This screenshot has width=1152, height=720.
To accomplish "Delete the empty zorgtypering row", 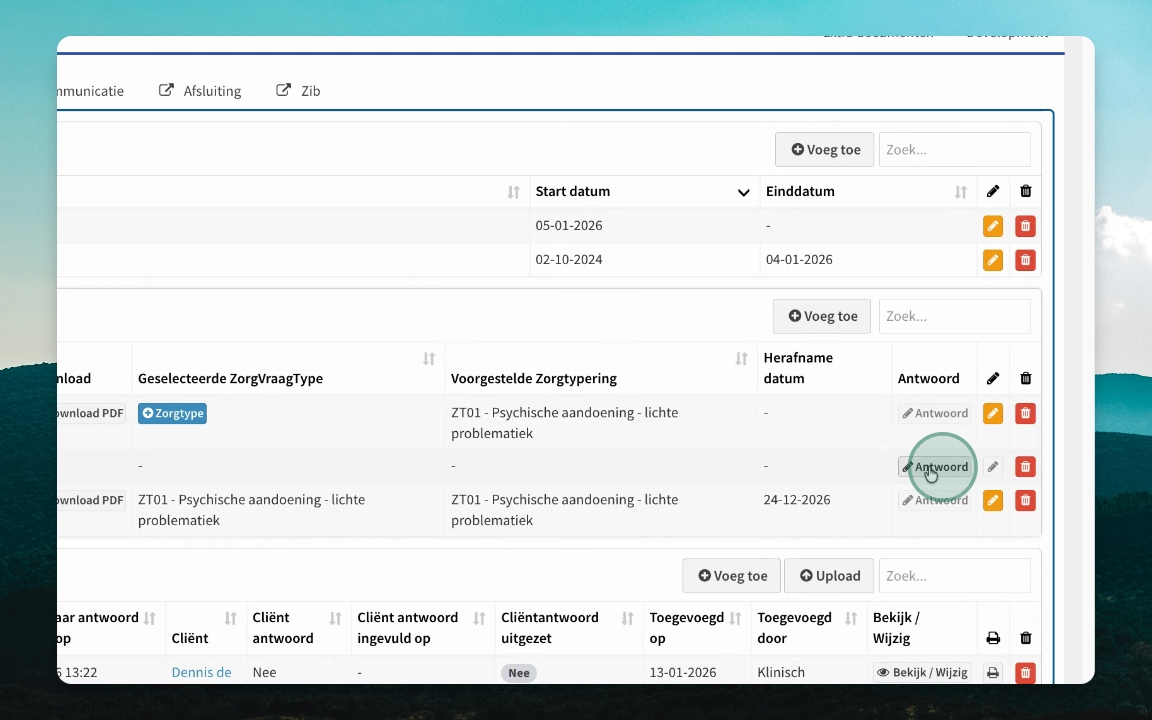I will tap(1025, 467).
